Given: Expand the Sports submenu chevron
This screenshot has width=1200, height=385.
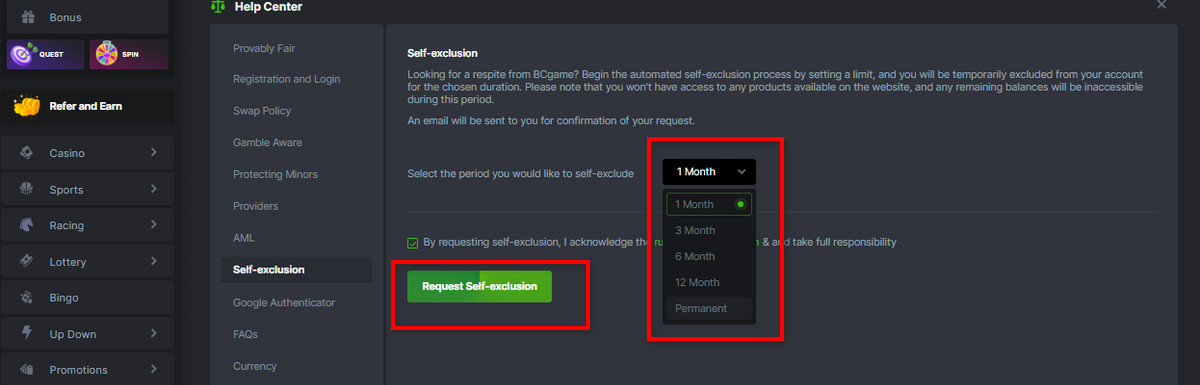Looking at the screenshot, I should coord(153,189).
